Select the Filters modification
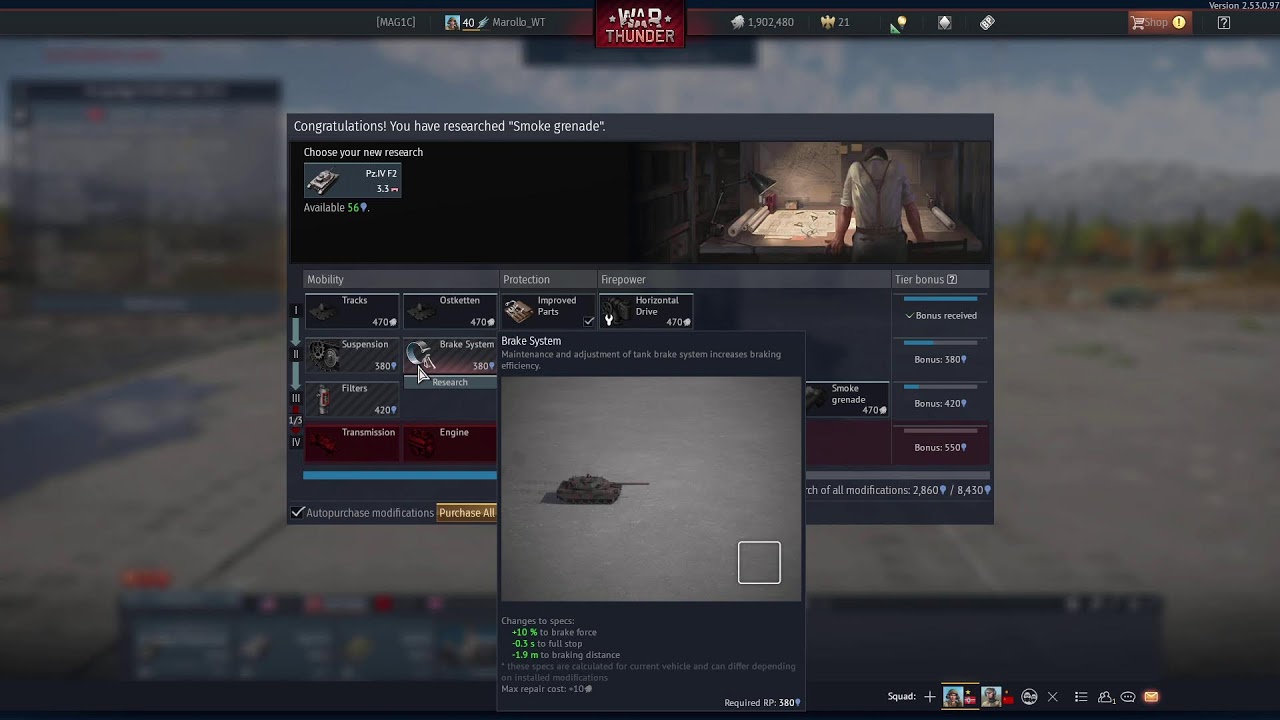This screenshot has height=720, width=1280. tap(352, 399)
